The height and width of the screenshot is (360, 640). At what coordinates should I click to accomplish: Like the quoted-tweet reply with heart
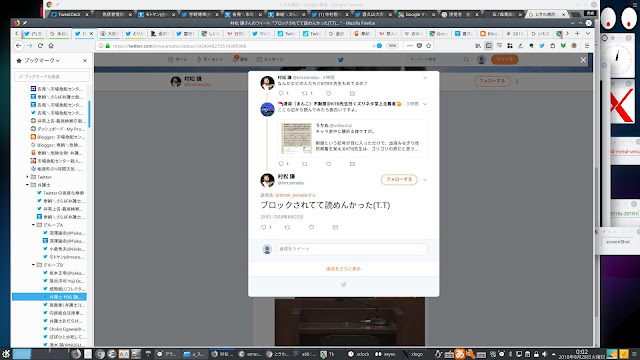point(329,164)
